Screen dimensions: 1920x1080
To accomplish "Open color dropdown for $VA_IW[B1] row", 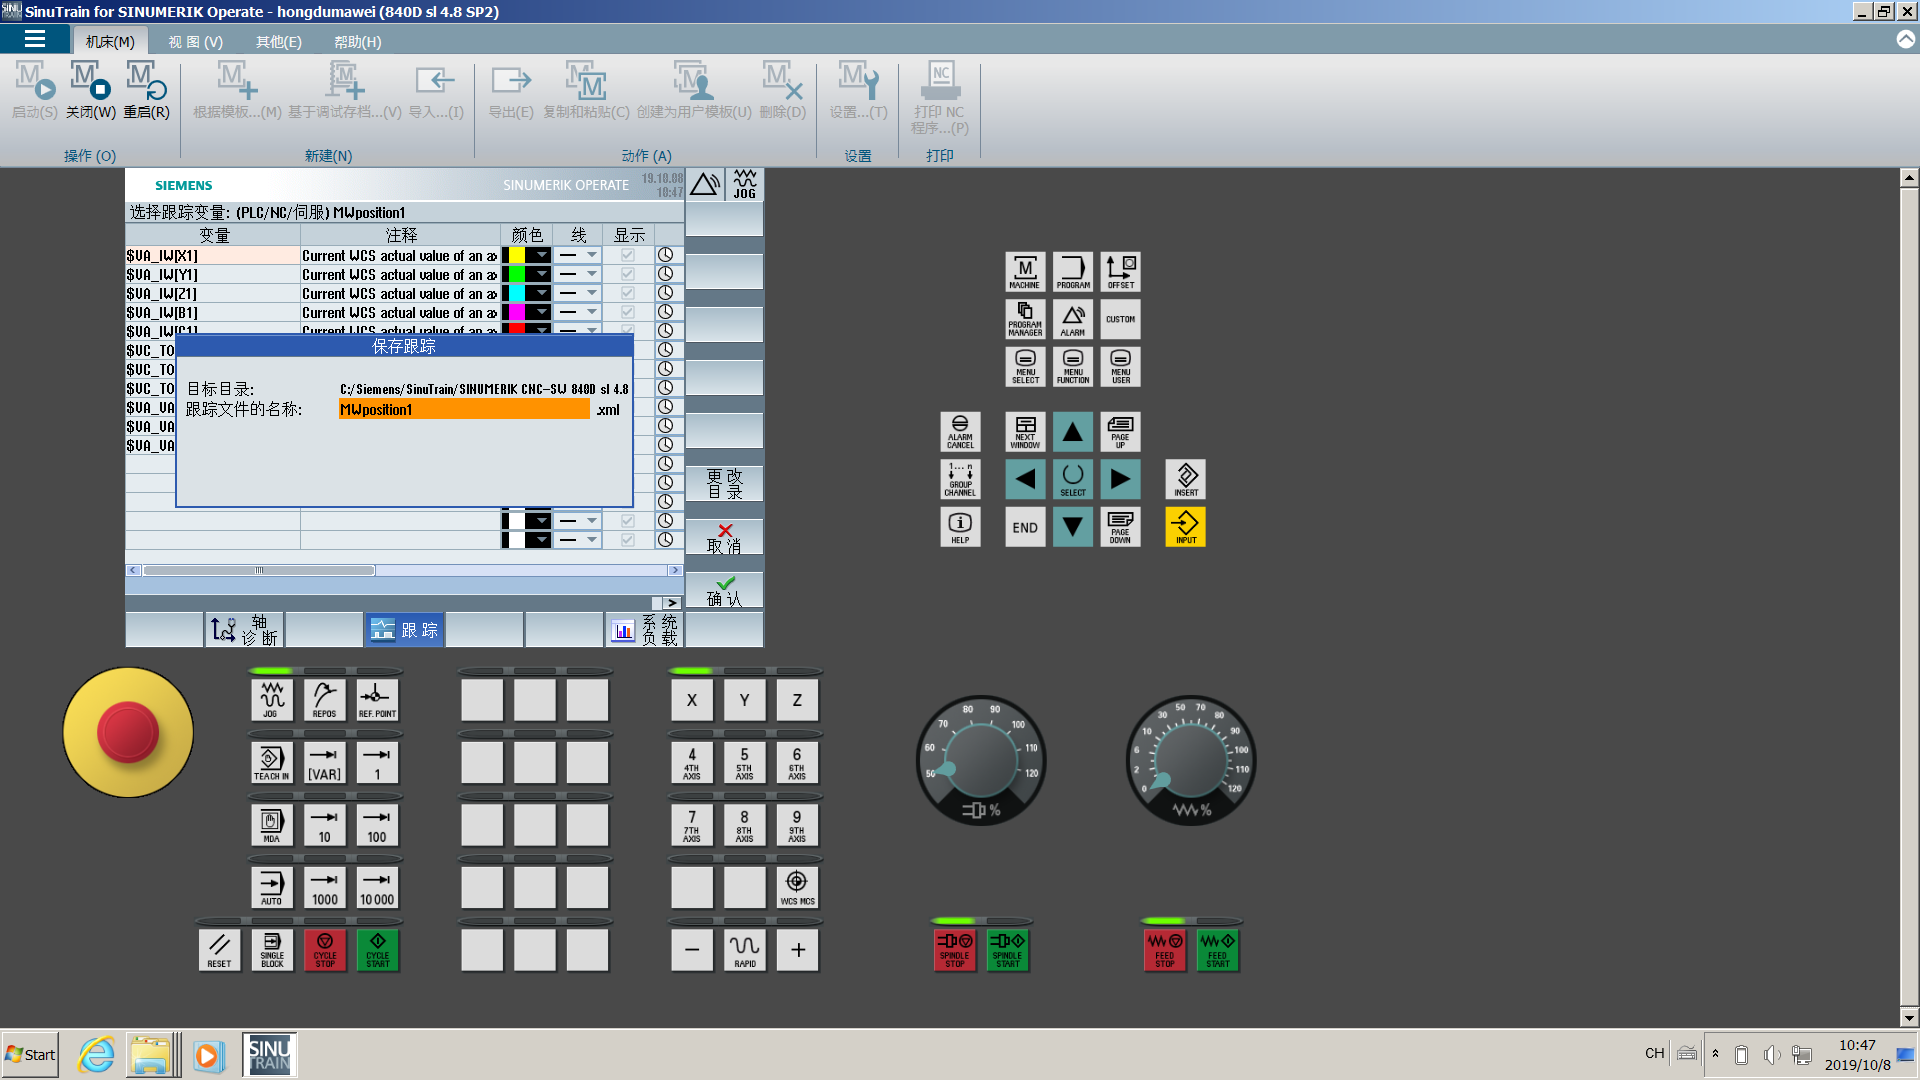I will (541, 312).
